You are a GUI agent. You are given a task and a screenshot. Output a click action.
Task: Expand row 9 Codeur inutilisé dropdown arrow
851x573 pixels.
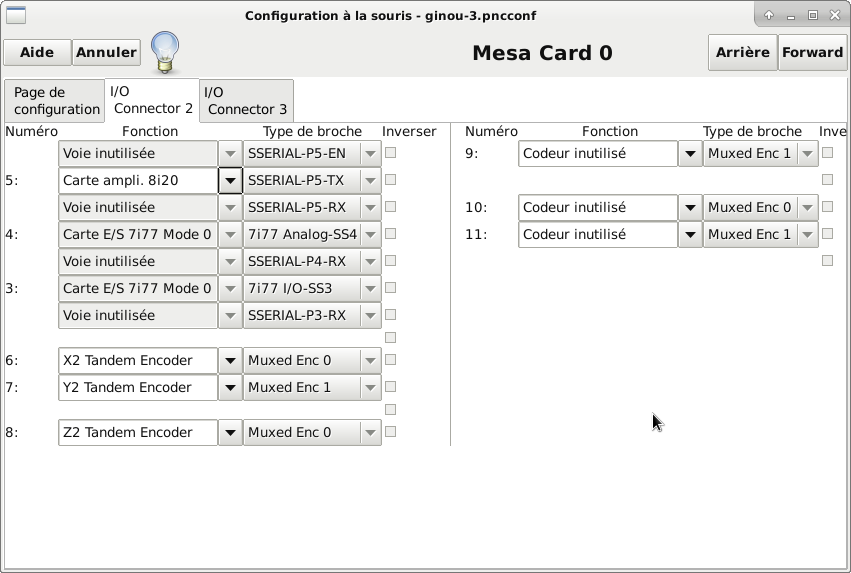point(690,154)
